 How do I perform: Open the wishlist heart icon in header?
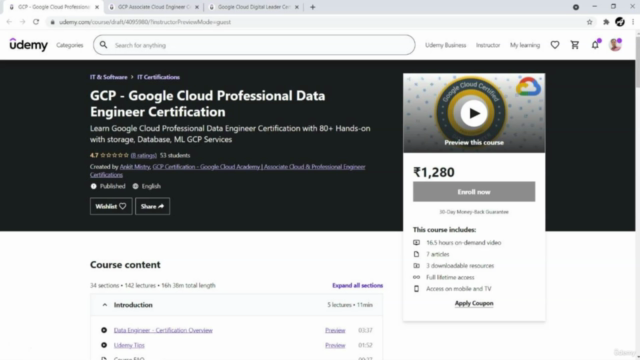coord(555,45)
